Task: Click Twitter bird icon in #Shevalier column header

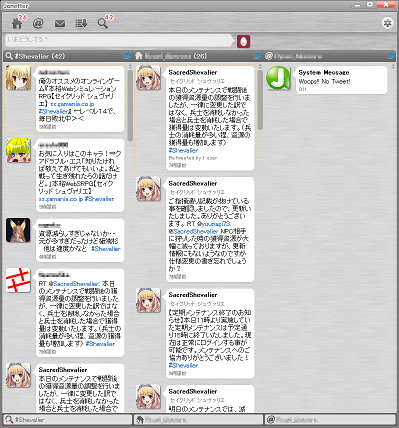Action: coord(127,56)
